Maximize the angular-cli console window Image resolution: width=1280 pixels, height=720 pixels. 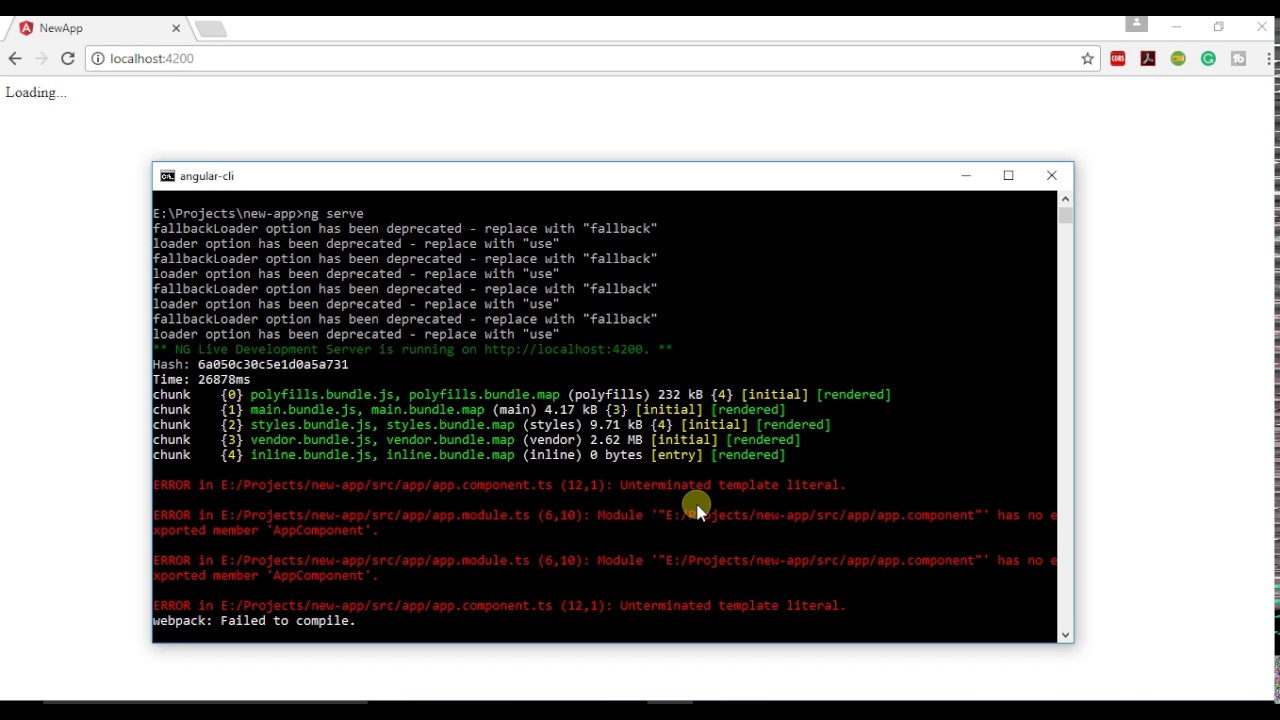[x=1008, y=176]
